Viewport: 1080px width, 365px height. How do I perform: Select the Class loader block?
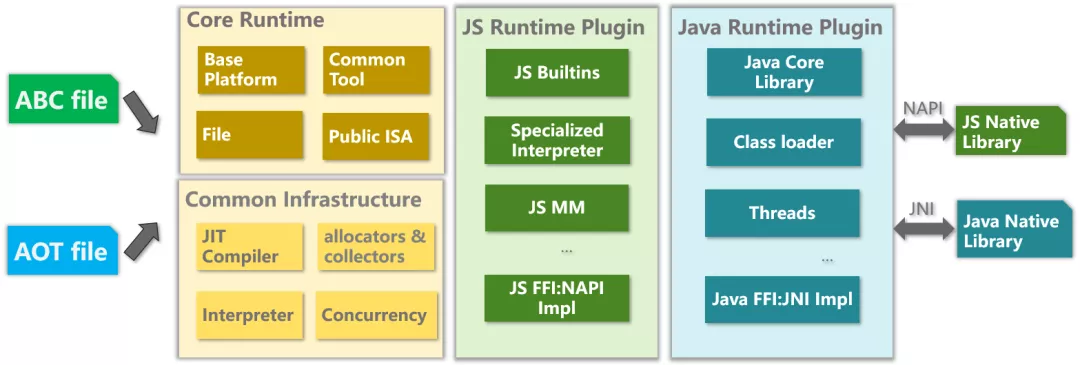coord(783,143)
